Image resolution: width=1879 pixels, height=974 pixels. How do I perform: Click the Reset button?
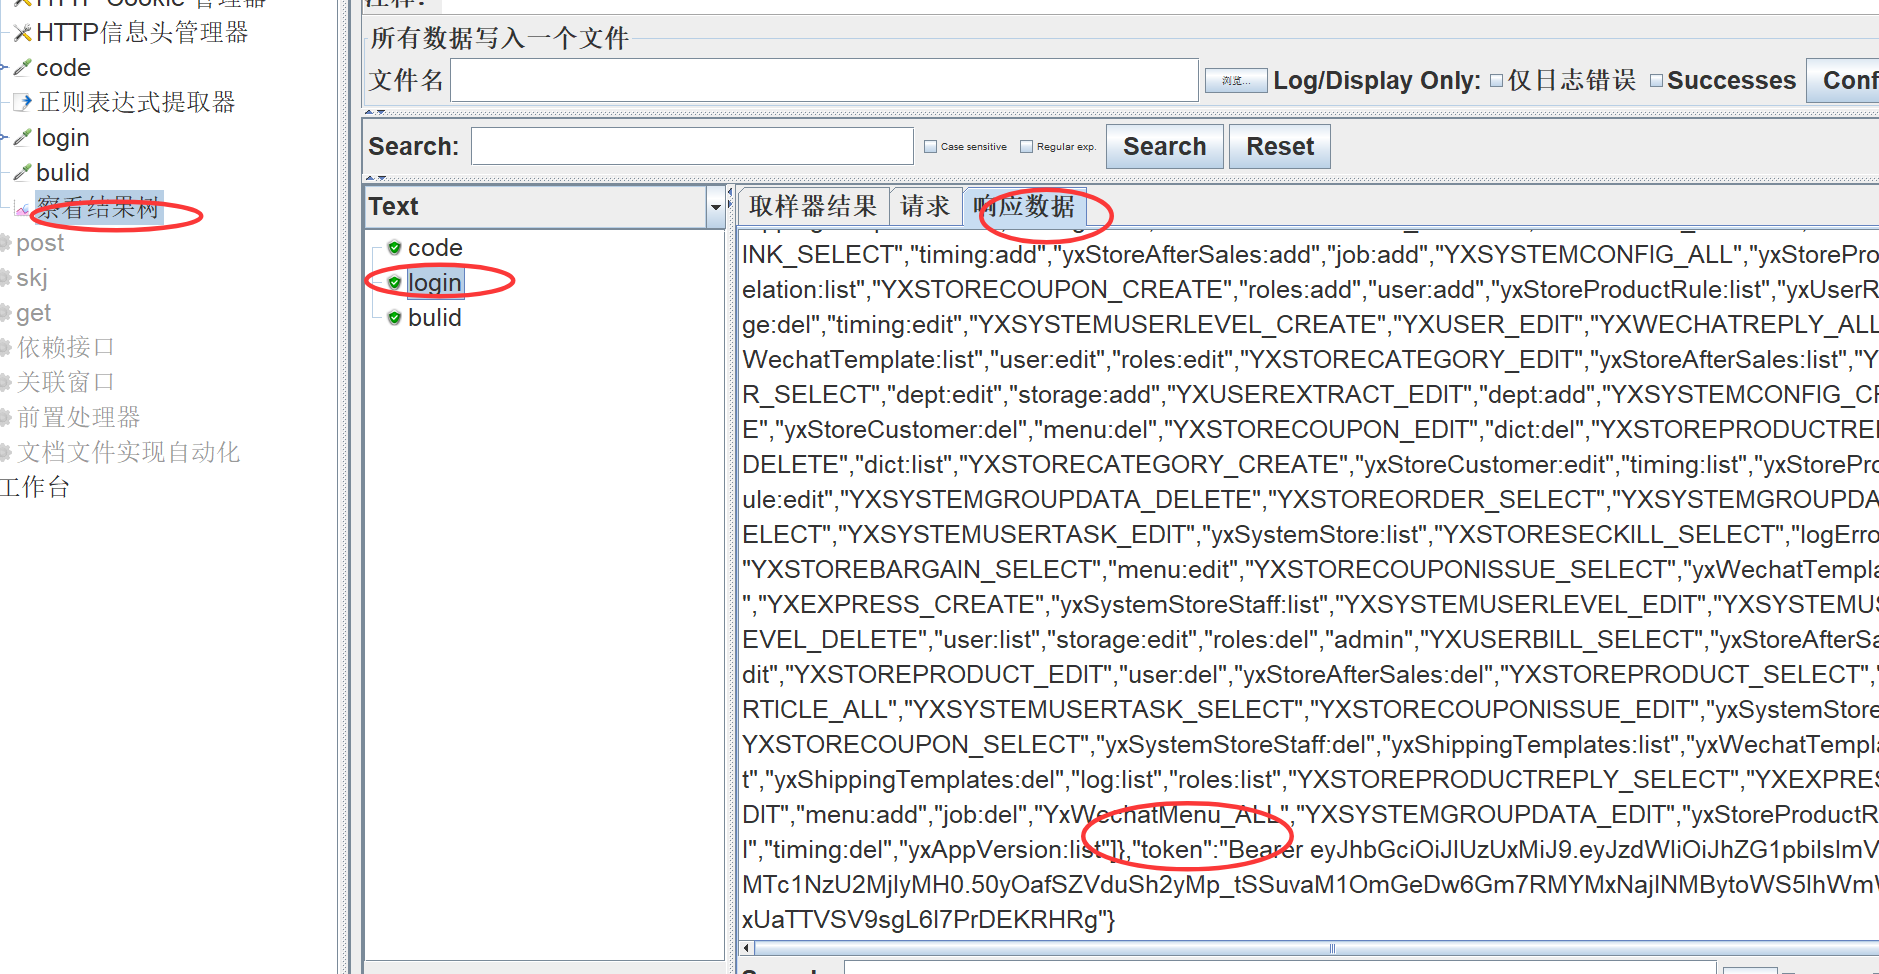tap(1280, 147)
